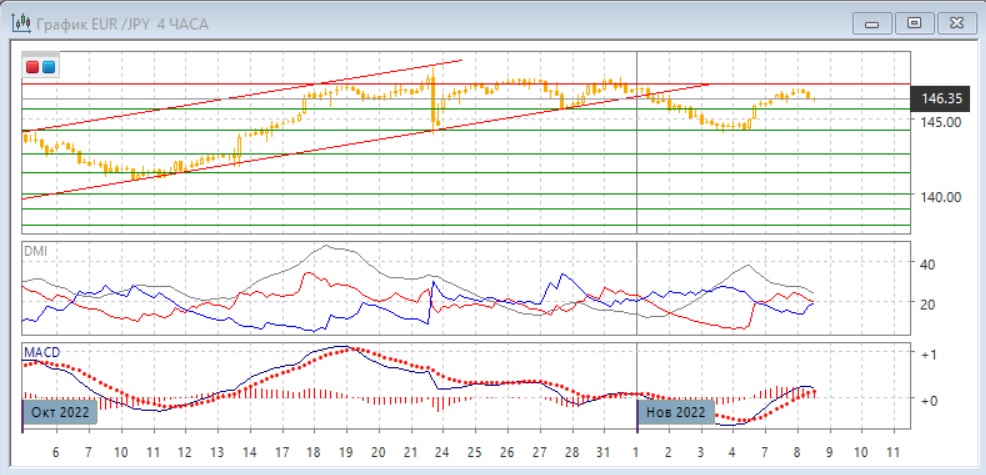The image size is (986, 475).
Task: Minimize the EUR/JPY chart window
Action: tap(873, 23)
